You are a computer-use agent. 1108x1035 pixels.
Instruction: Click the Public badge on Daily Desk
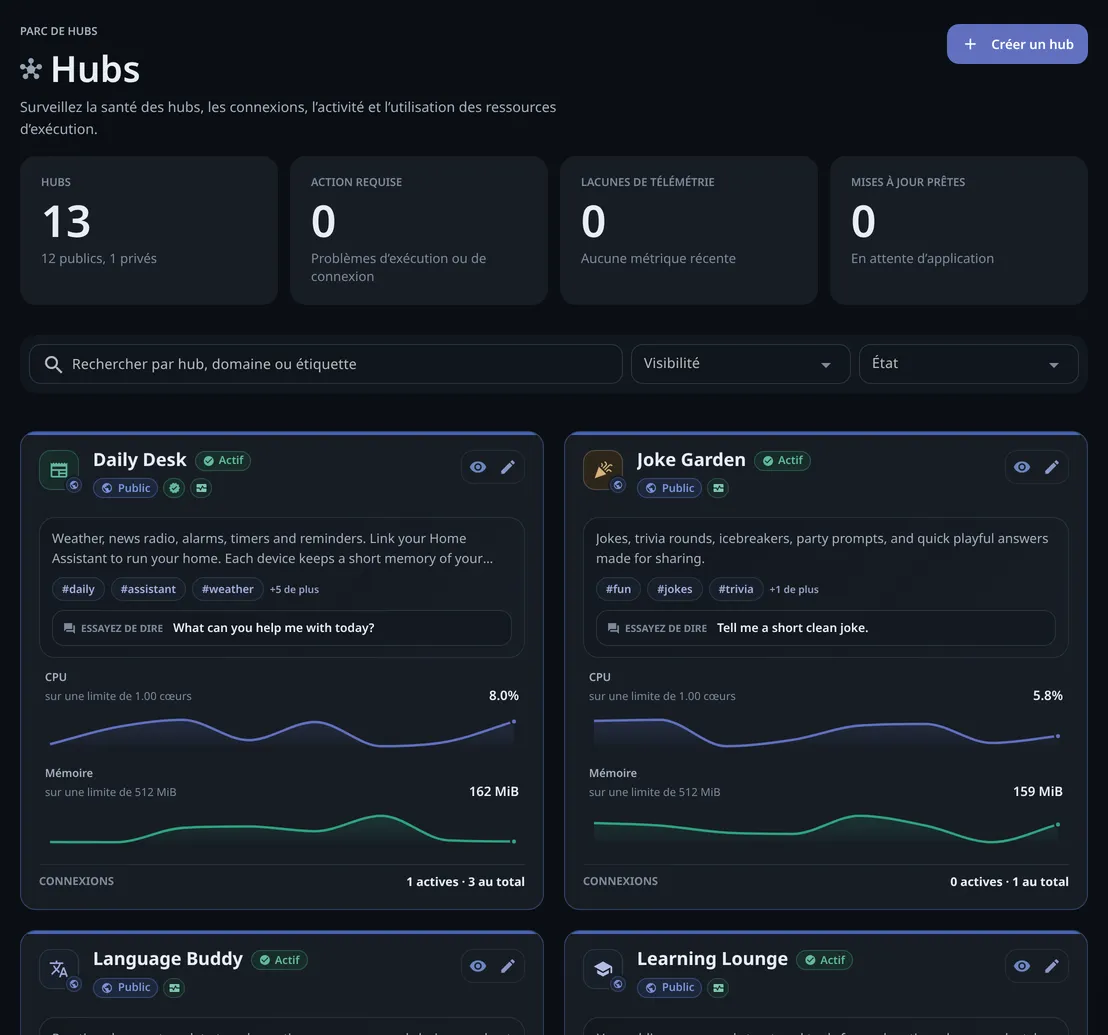pos(125,488)
